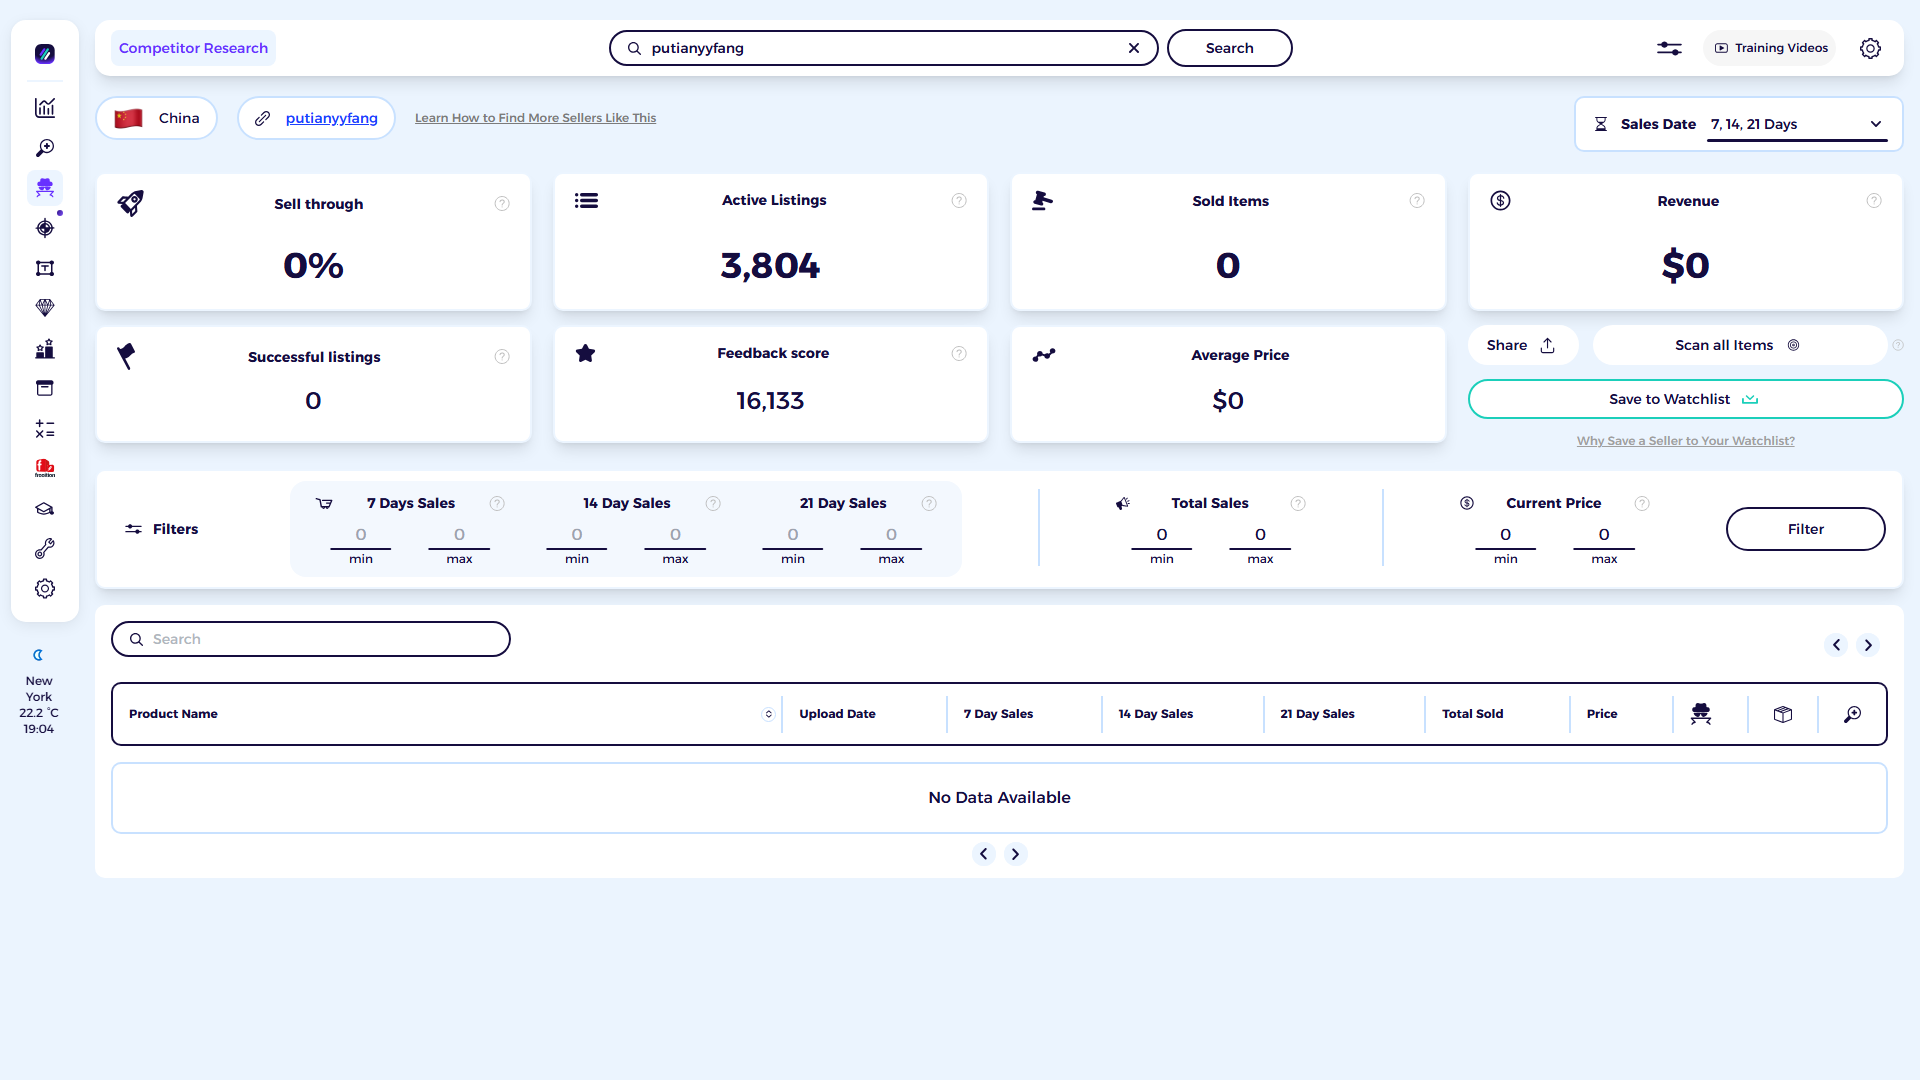Open the analytics chart icon in sidebar
The width and height of the screenshot is (1920, 1080).
click(45, 108)
